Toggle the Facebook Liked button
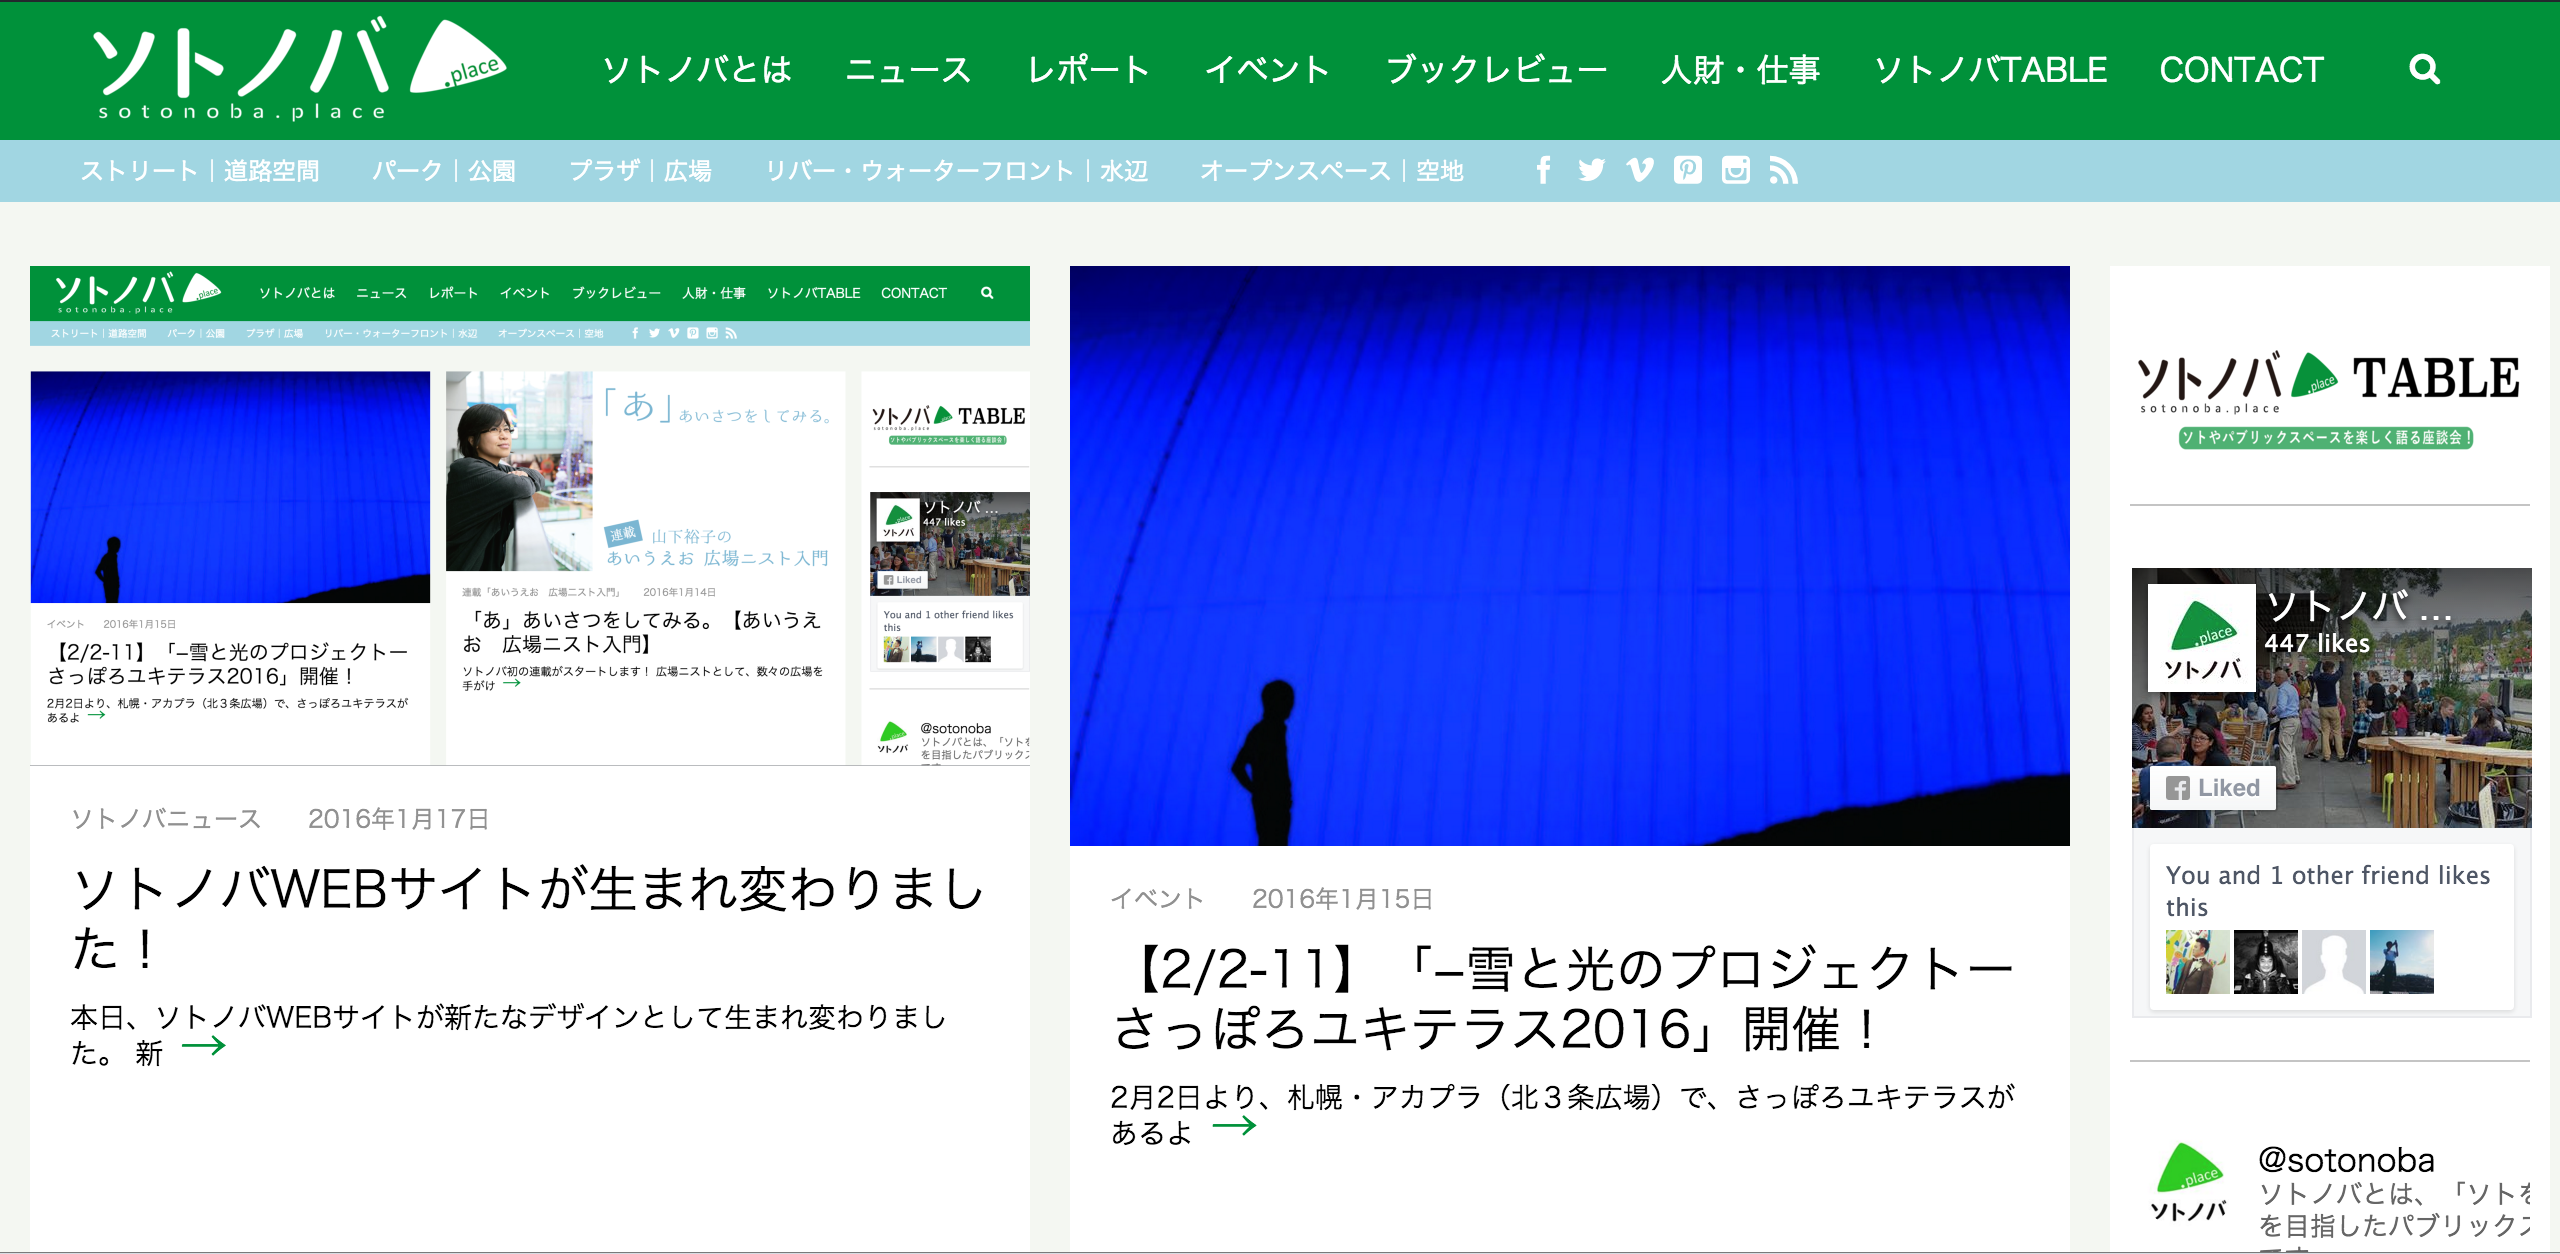The image size is (2560, 1254). pyautogui.click(x=2213, y=788)
